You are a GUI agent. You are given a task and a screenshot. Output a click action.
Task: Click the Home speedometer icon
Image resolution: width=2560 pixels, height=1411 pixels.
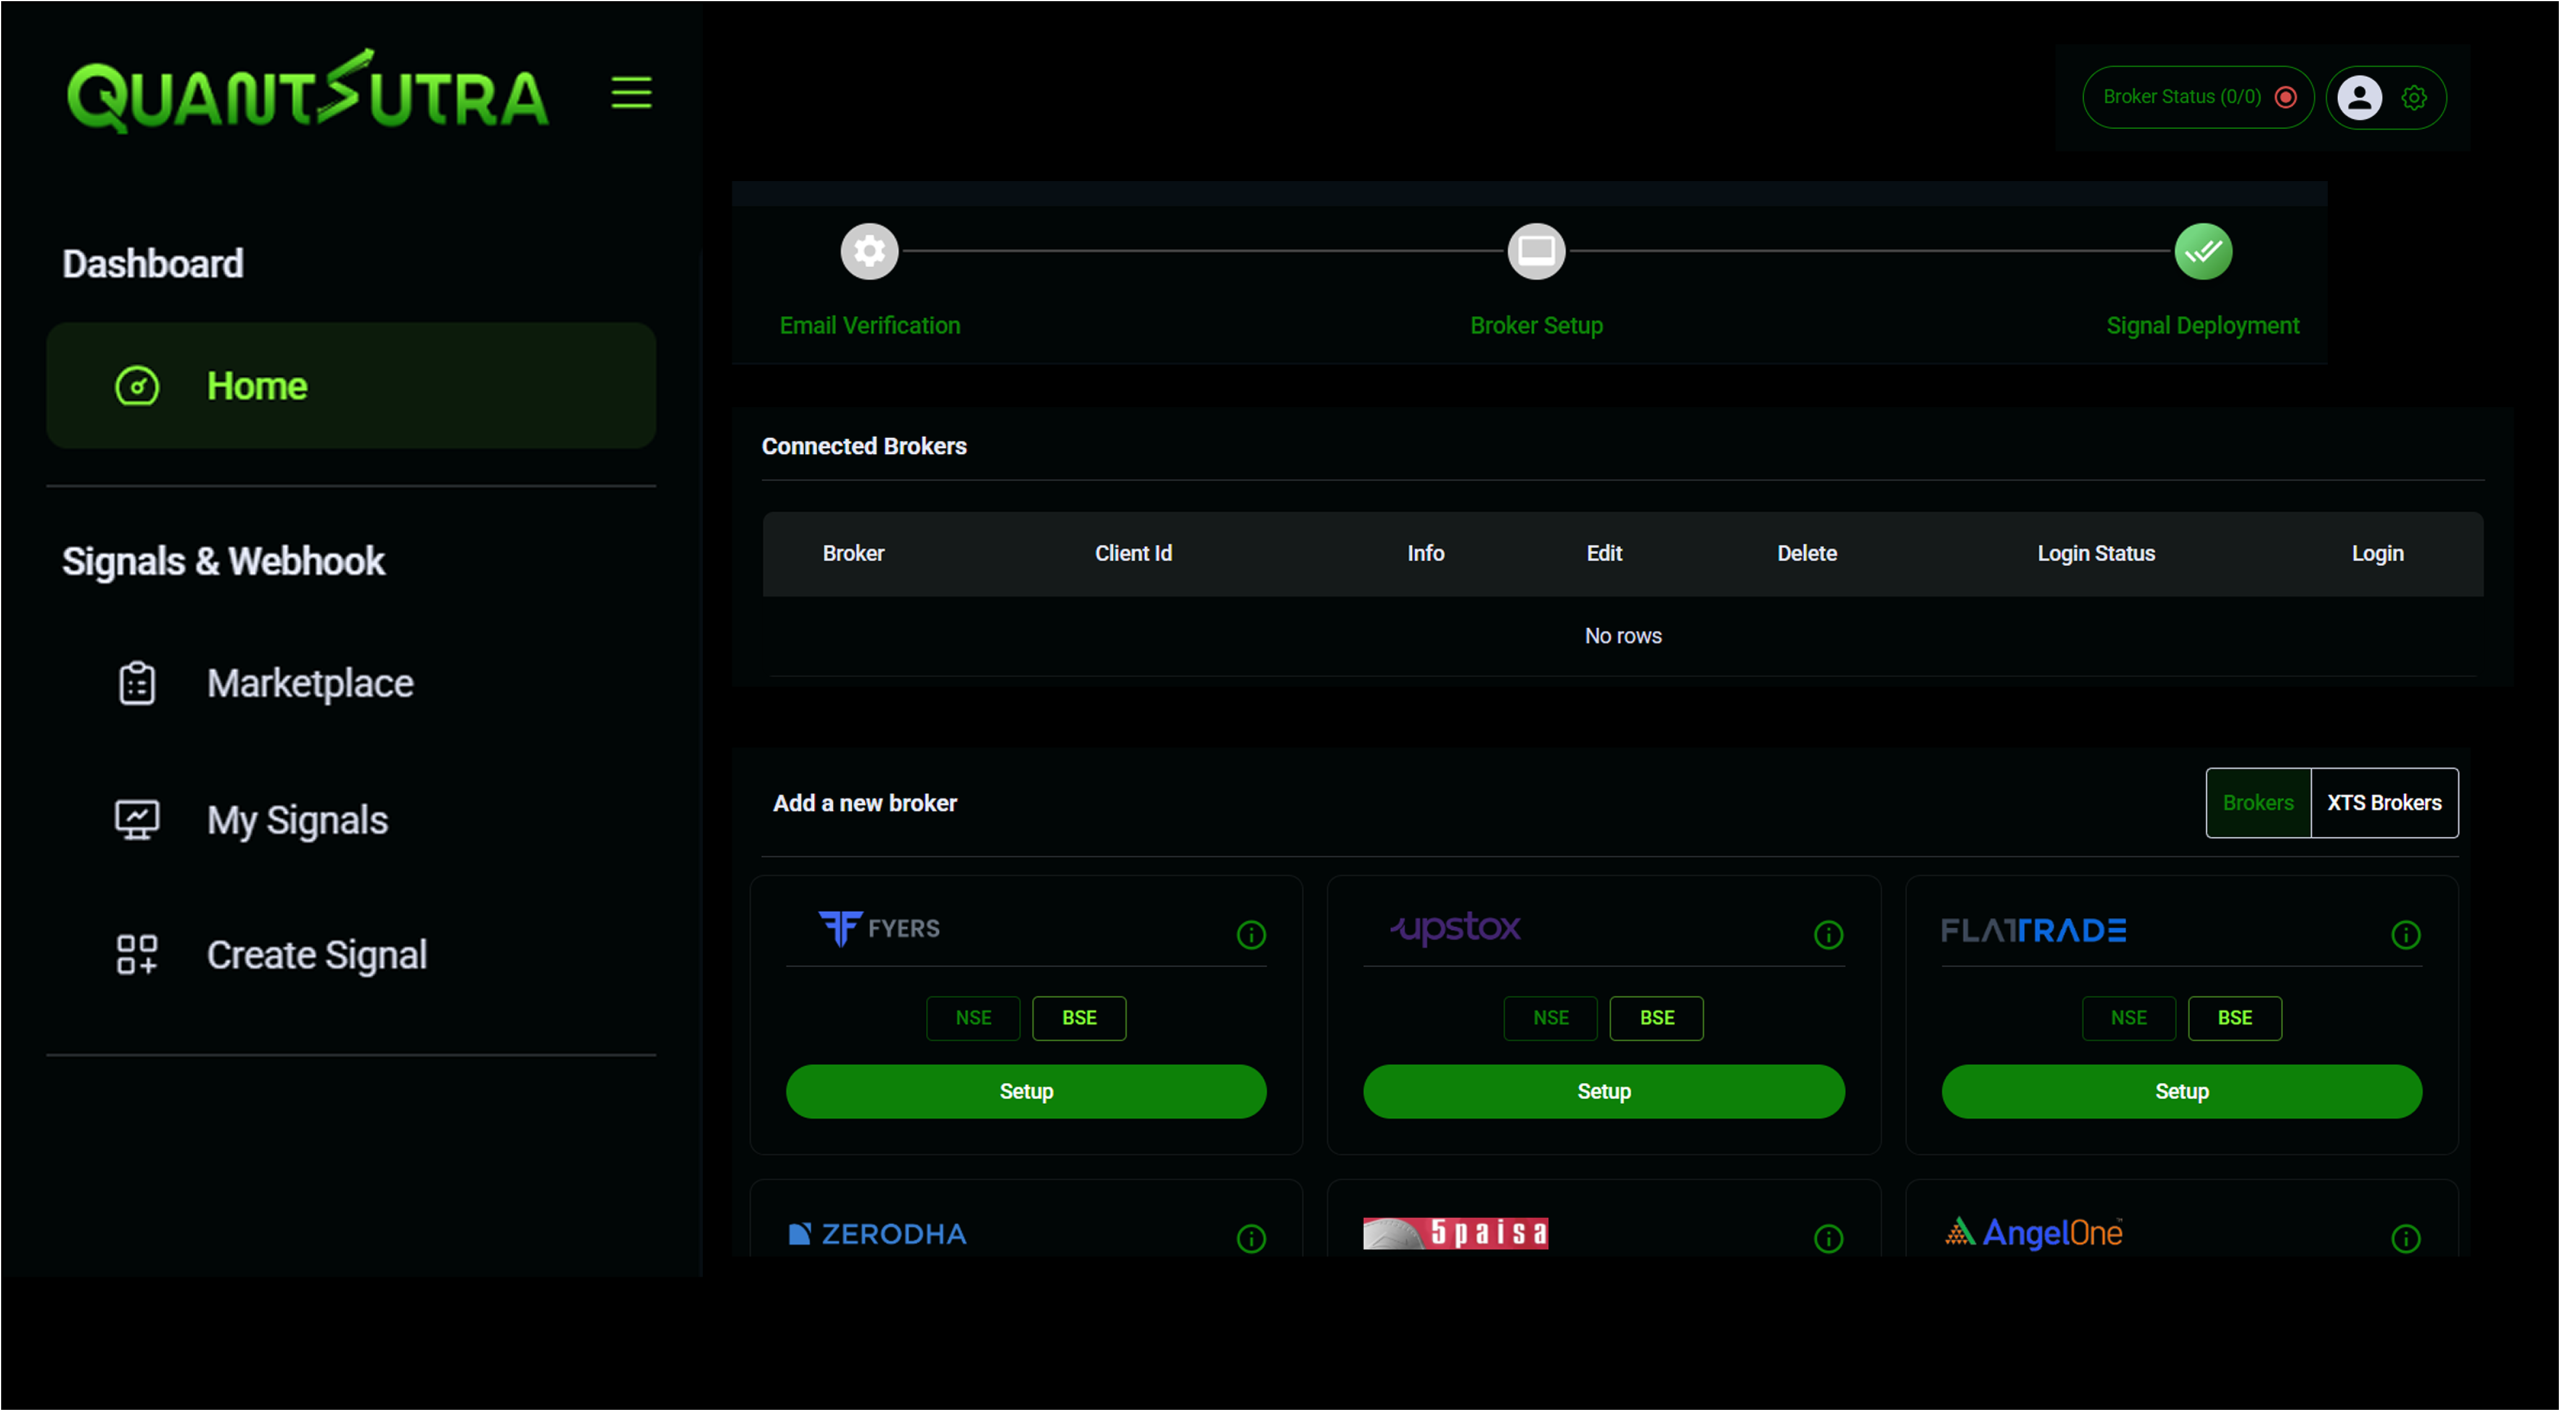pyautogui.click(x=137, y=386)
